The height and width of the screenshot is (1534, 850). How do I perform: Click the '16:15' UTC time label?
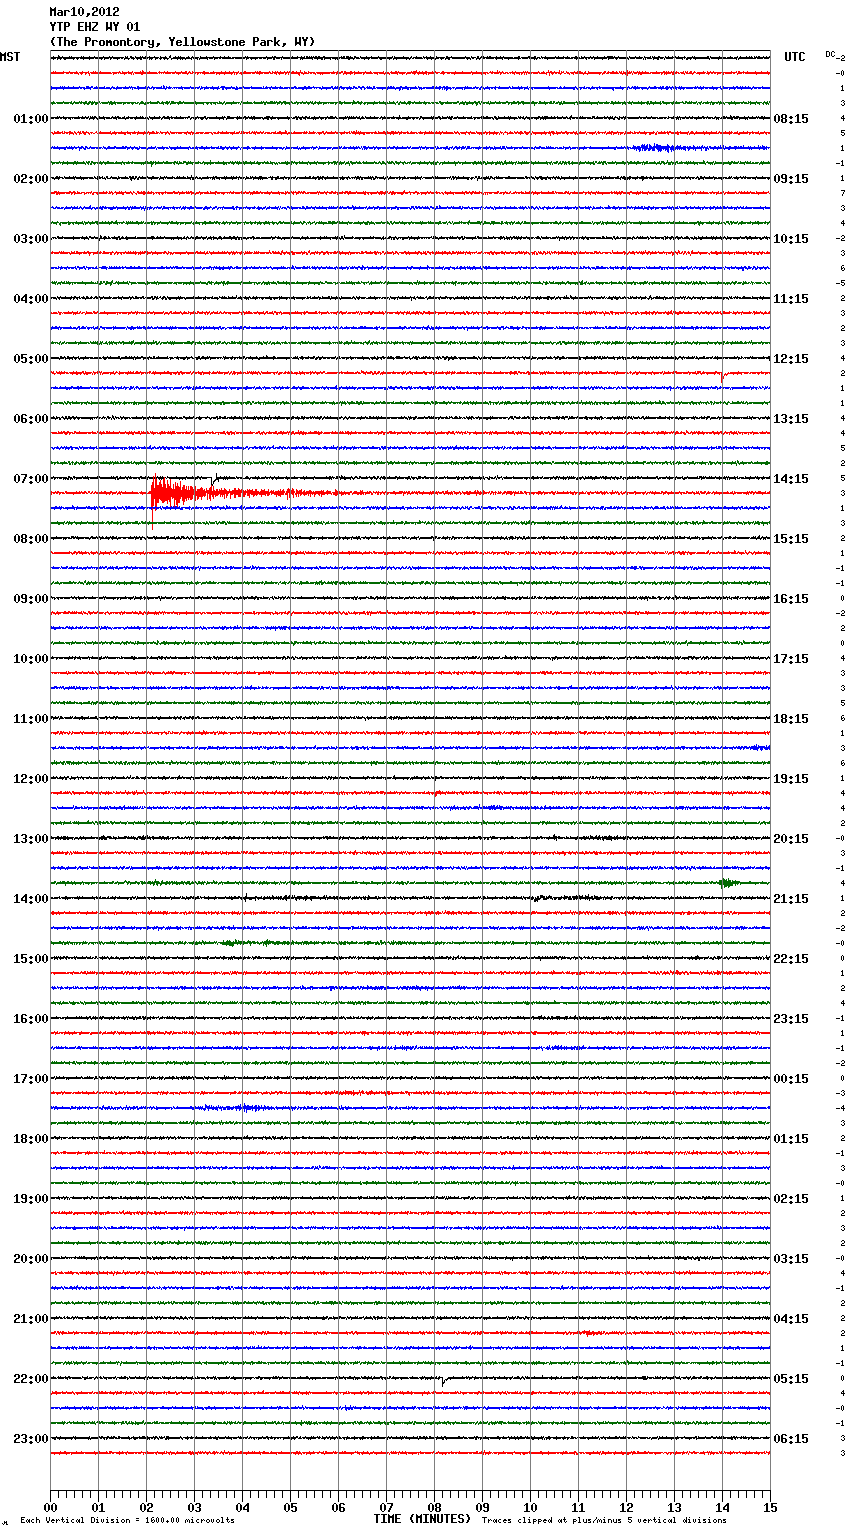[x=791, y=599]
